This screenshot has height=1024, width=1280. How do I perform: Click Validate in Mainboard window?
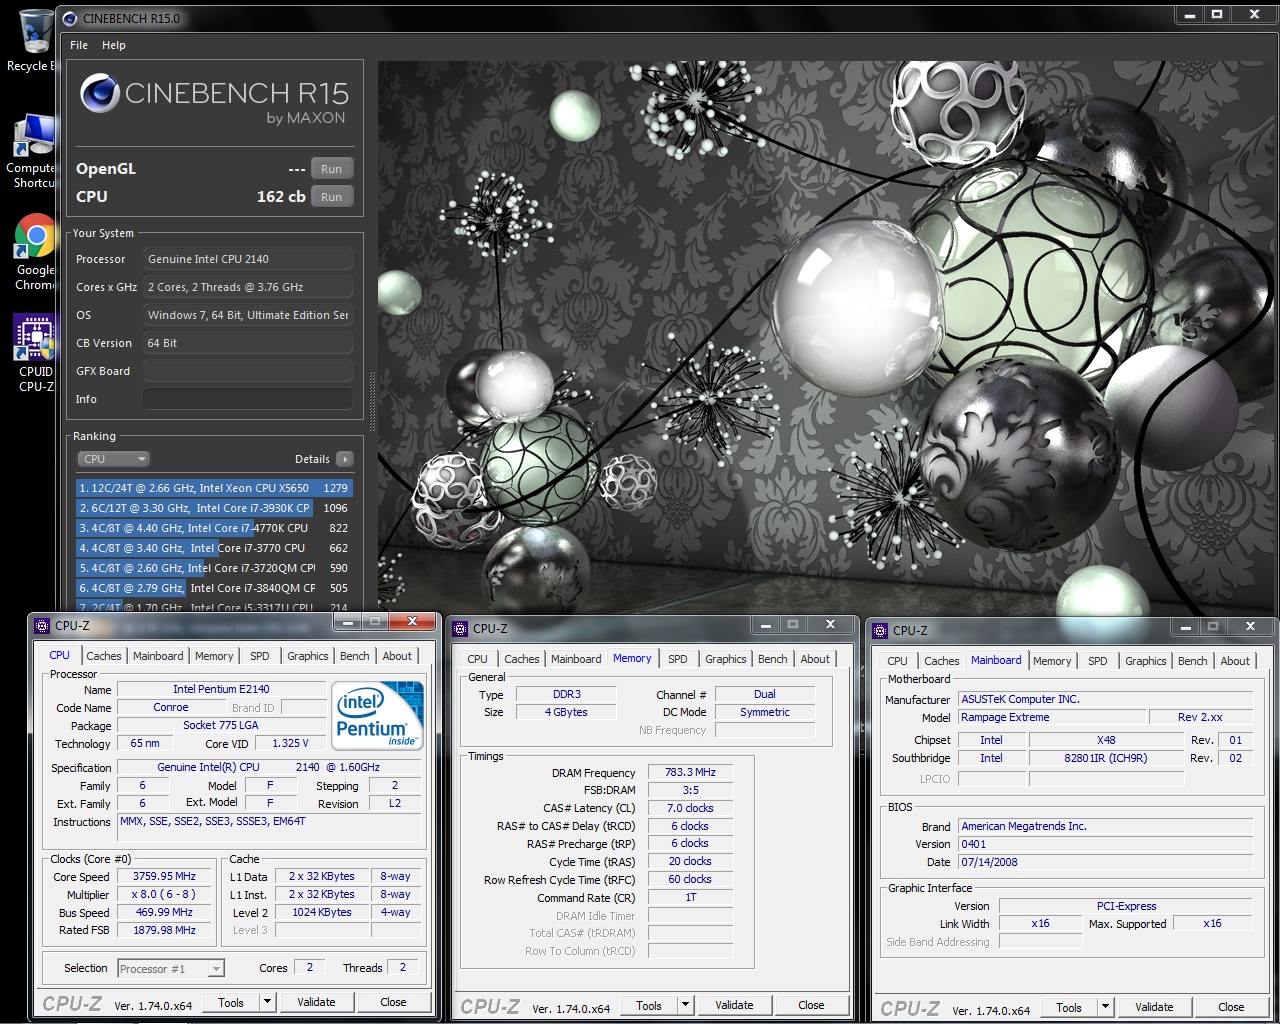1154,1007
